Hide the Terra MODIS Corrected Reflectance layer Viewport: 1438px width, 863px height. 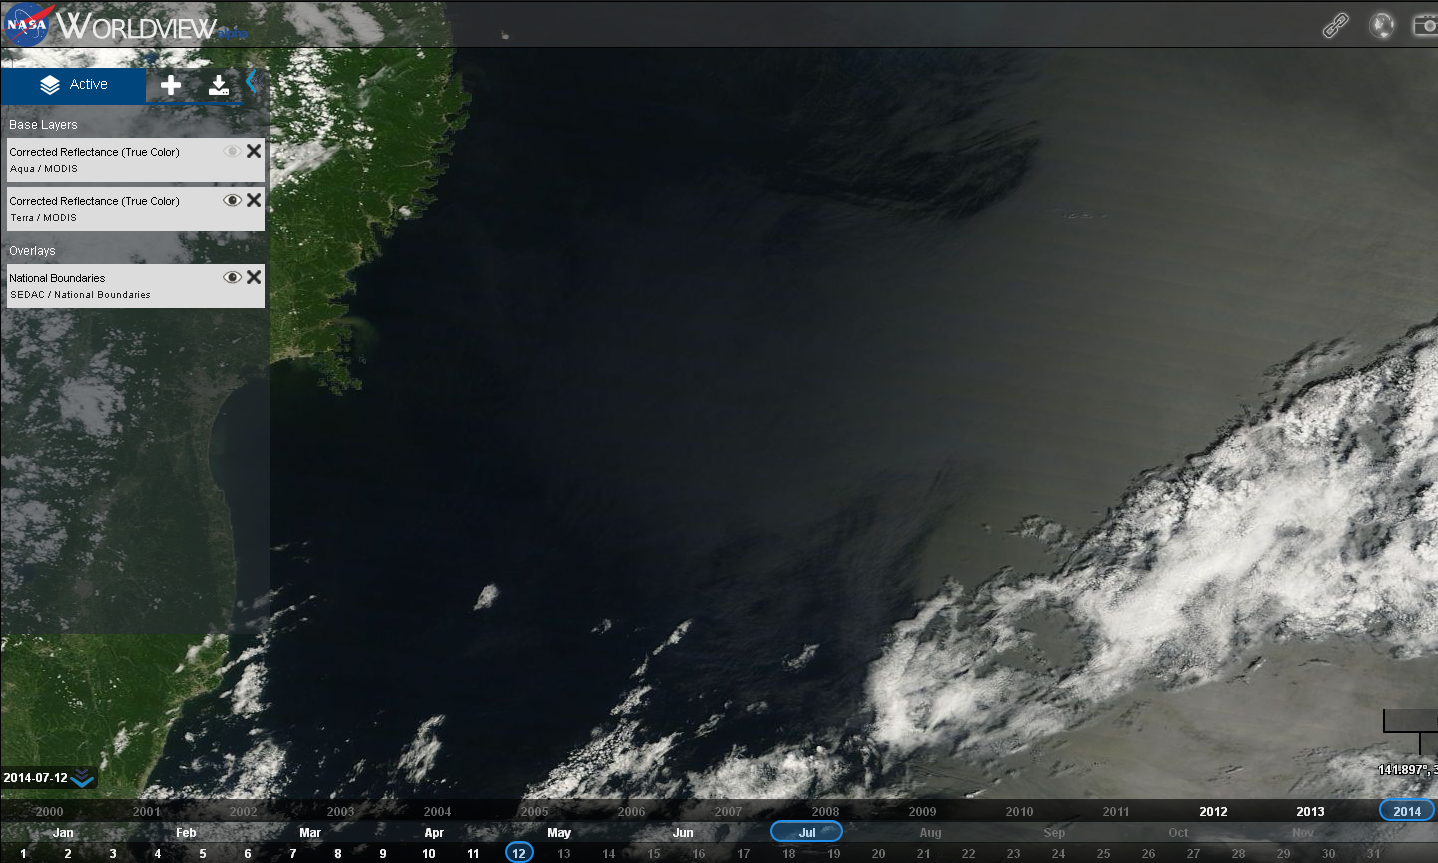231,199
